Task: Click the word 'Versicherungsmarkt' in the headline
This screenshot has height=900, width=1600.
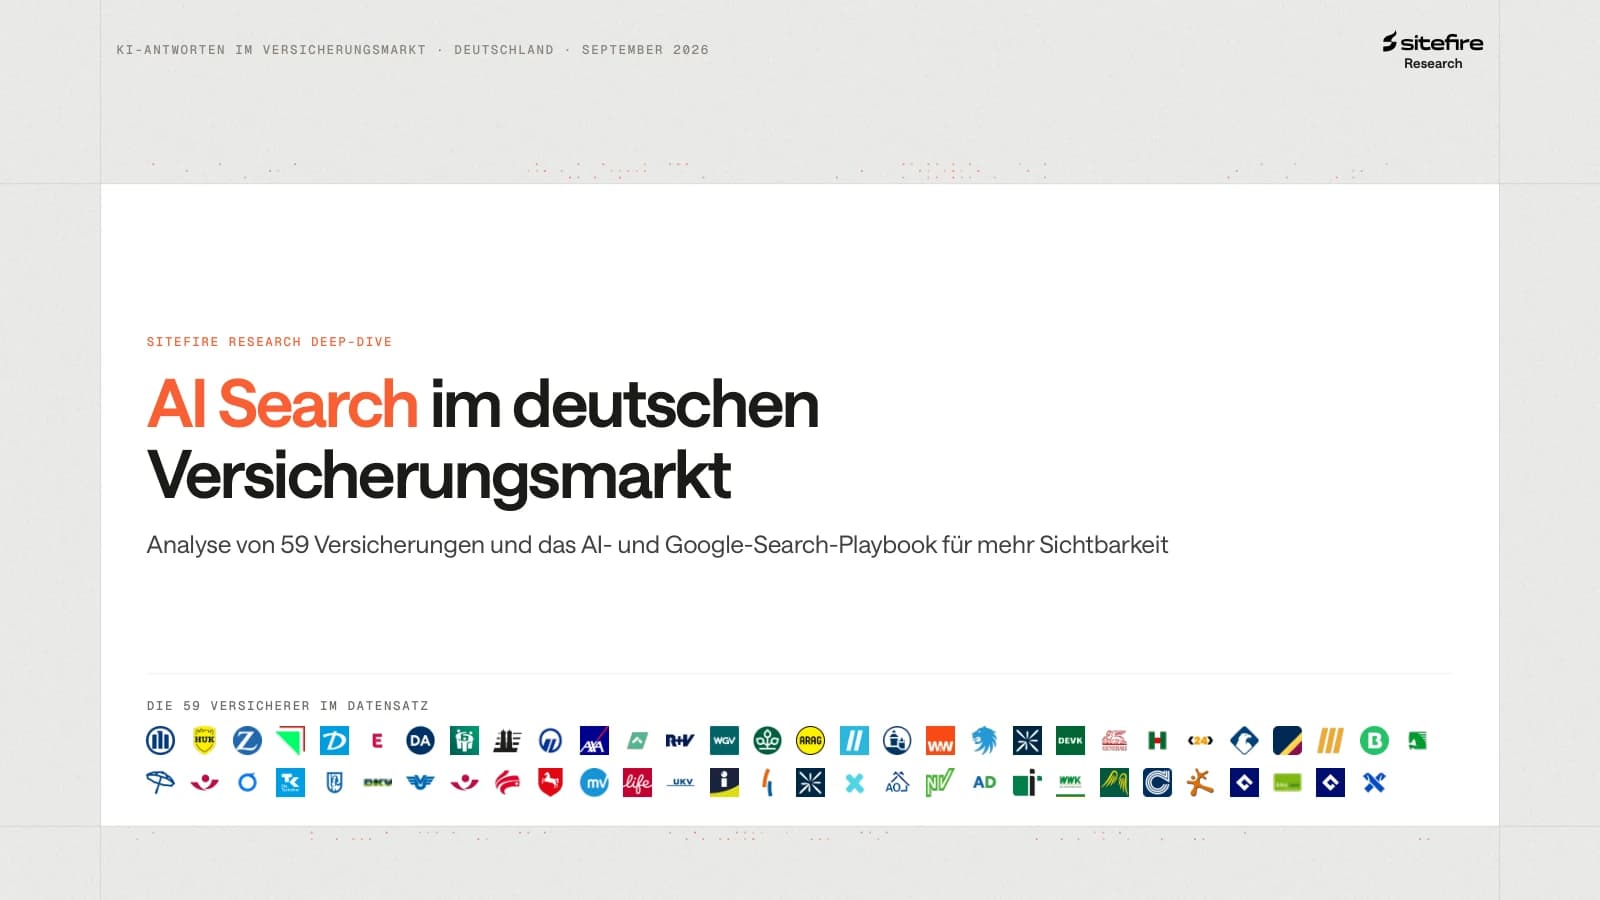Action: 439,474
